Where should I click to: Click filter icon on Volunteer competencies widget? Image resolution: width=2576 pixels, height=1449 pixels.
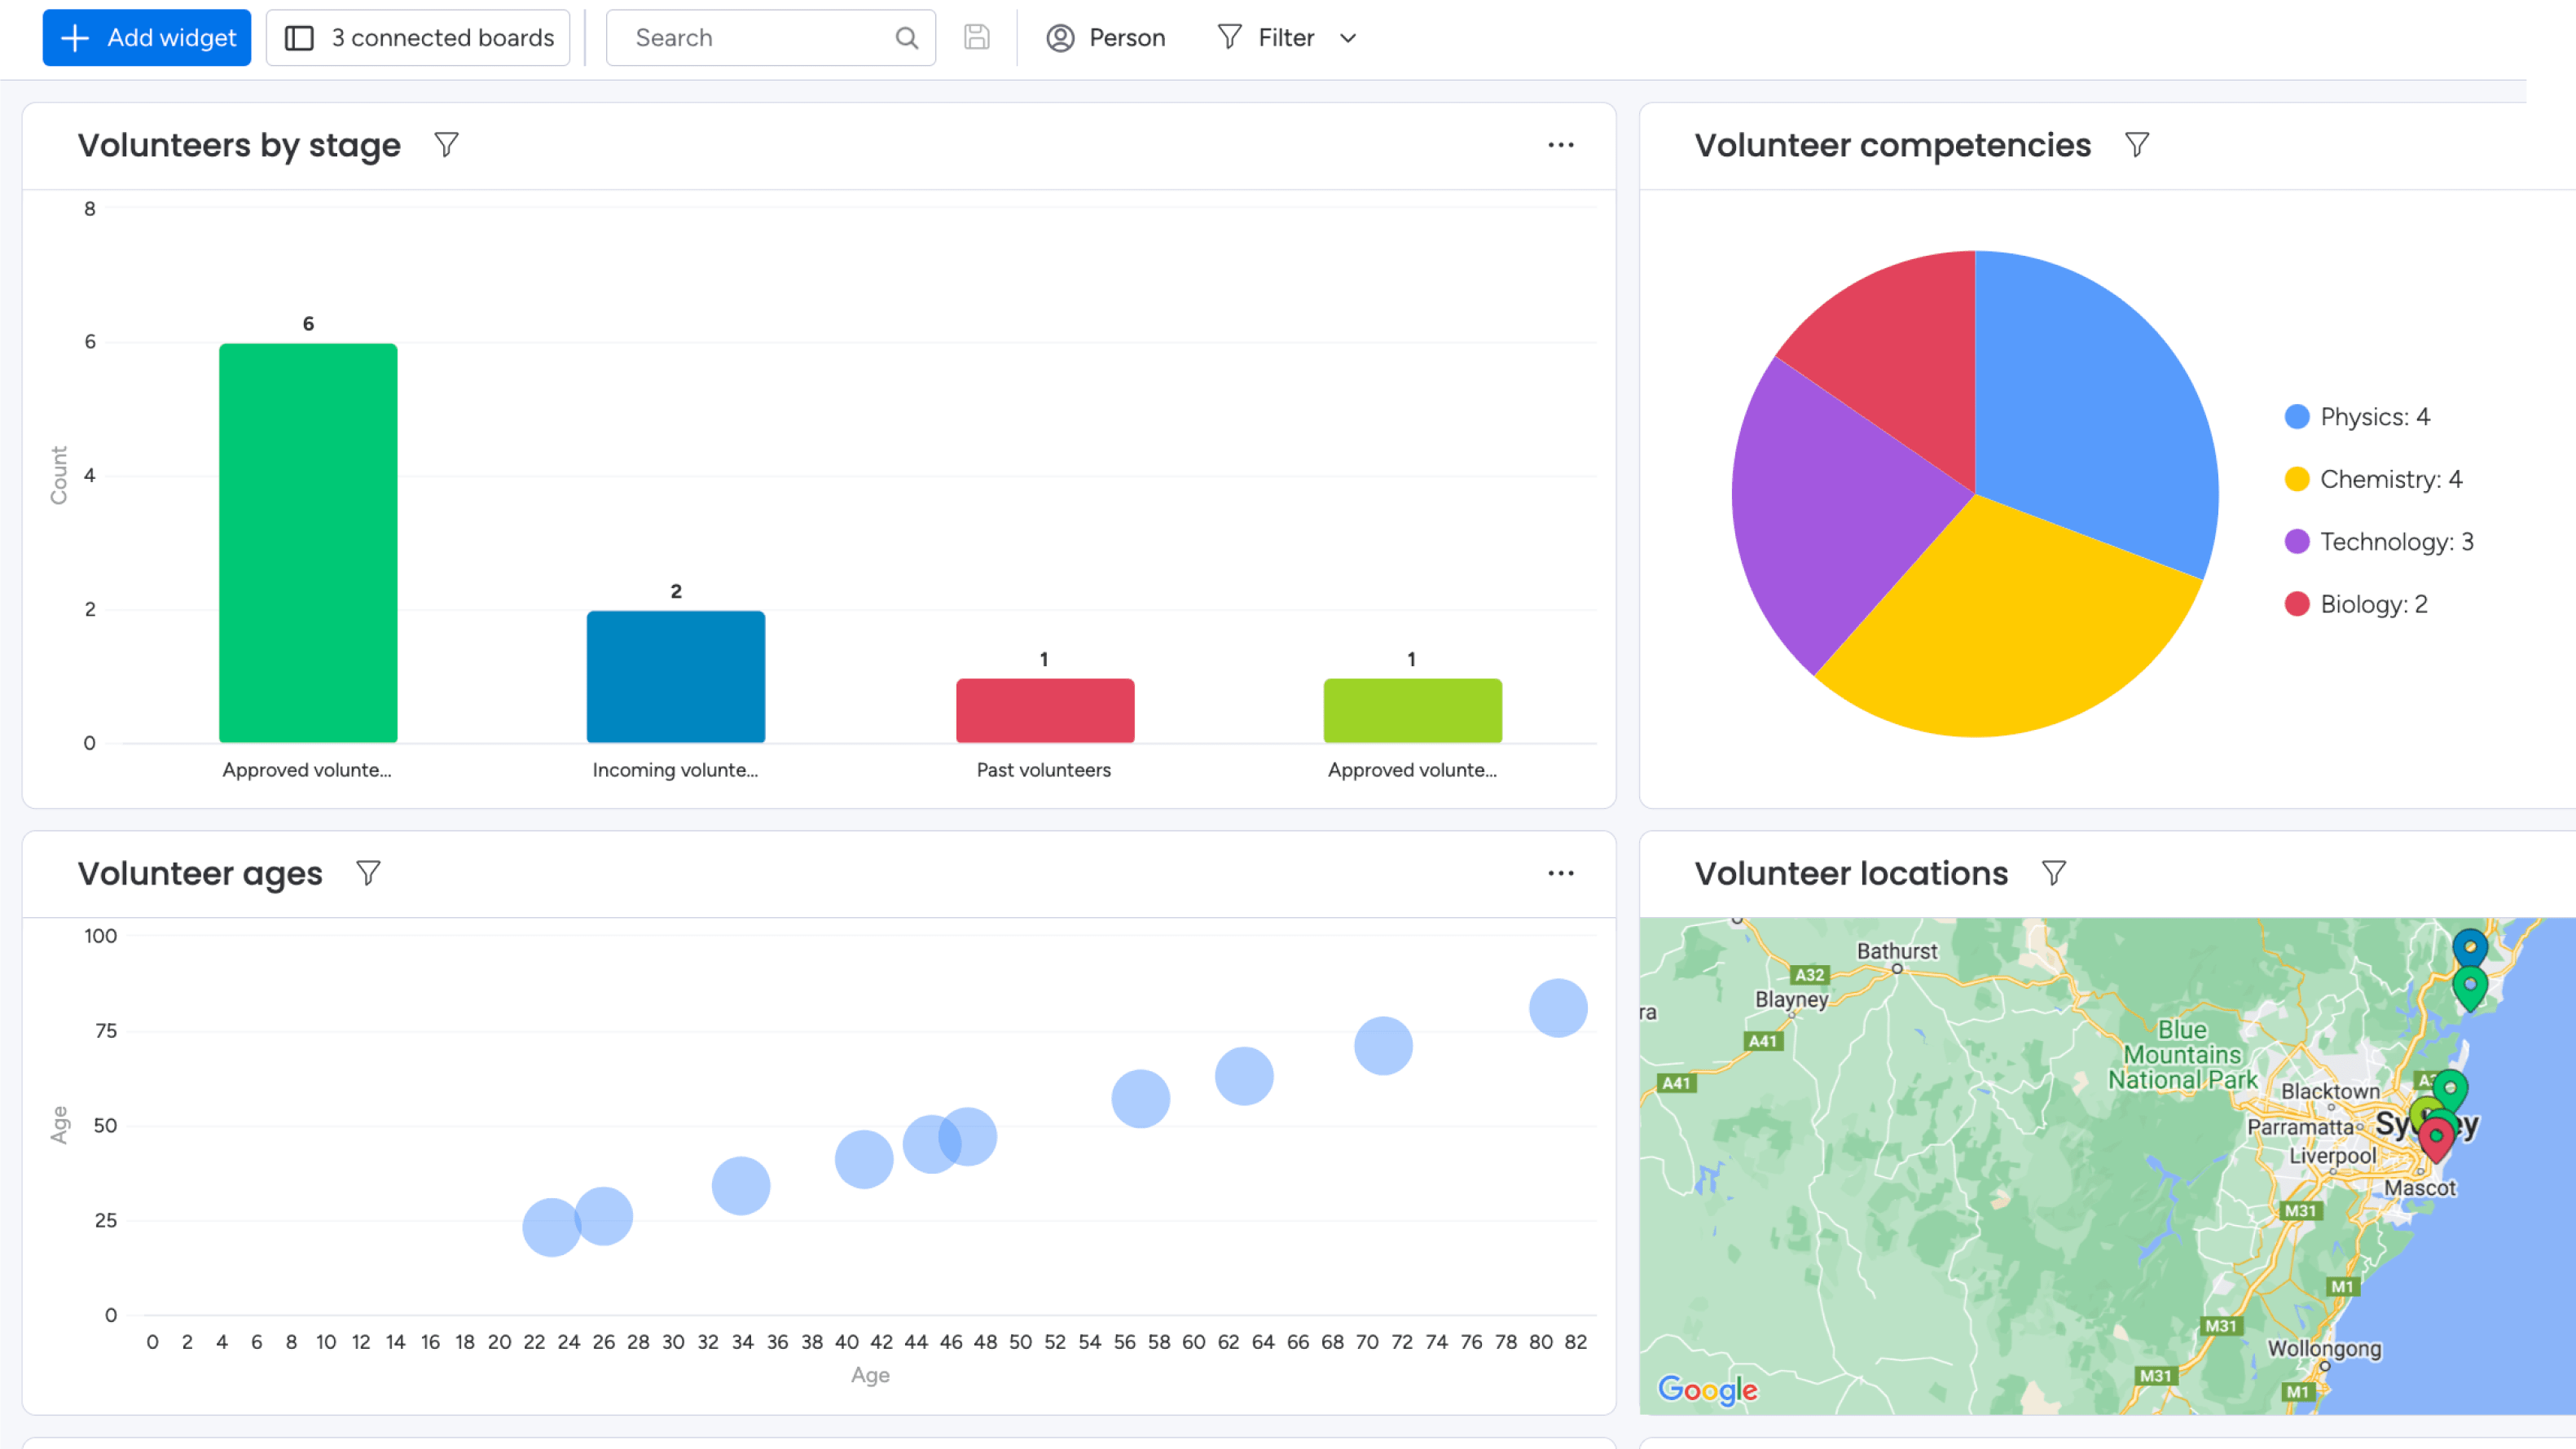point(2136,145)
